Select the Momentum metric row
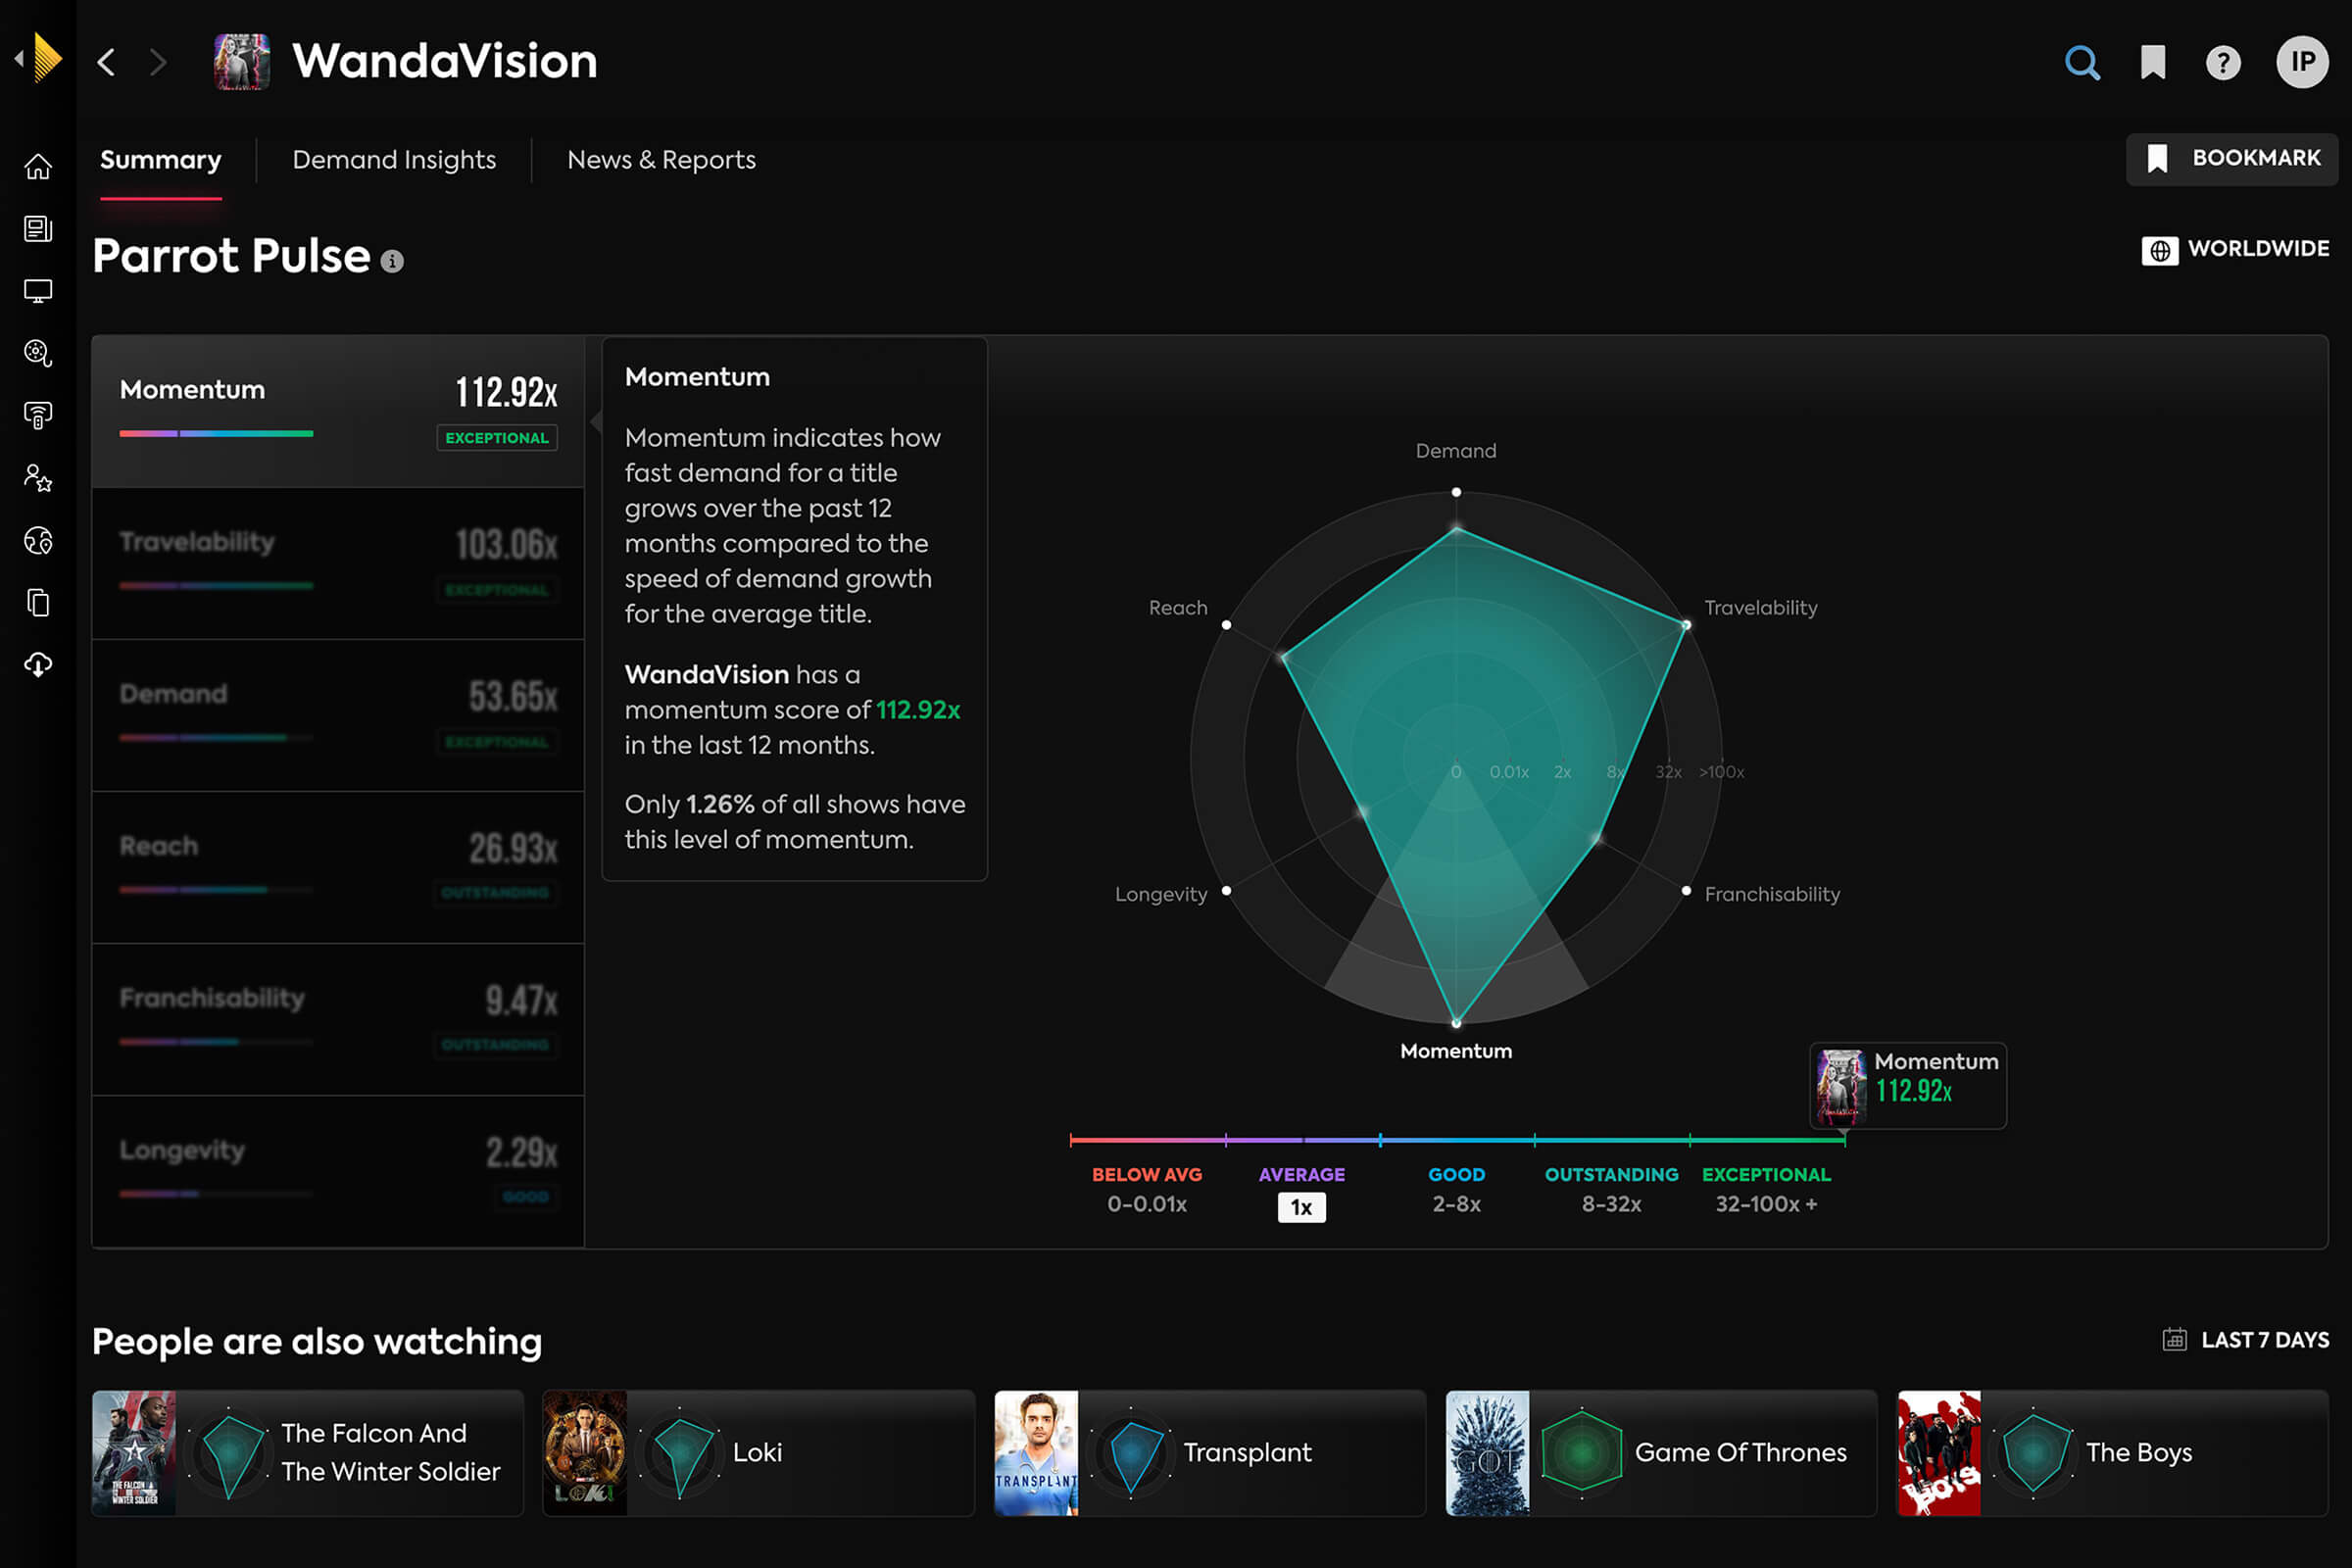The image size is (2352, 1568). click(x=338, y=412)
